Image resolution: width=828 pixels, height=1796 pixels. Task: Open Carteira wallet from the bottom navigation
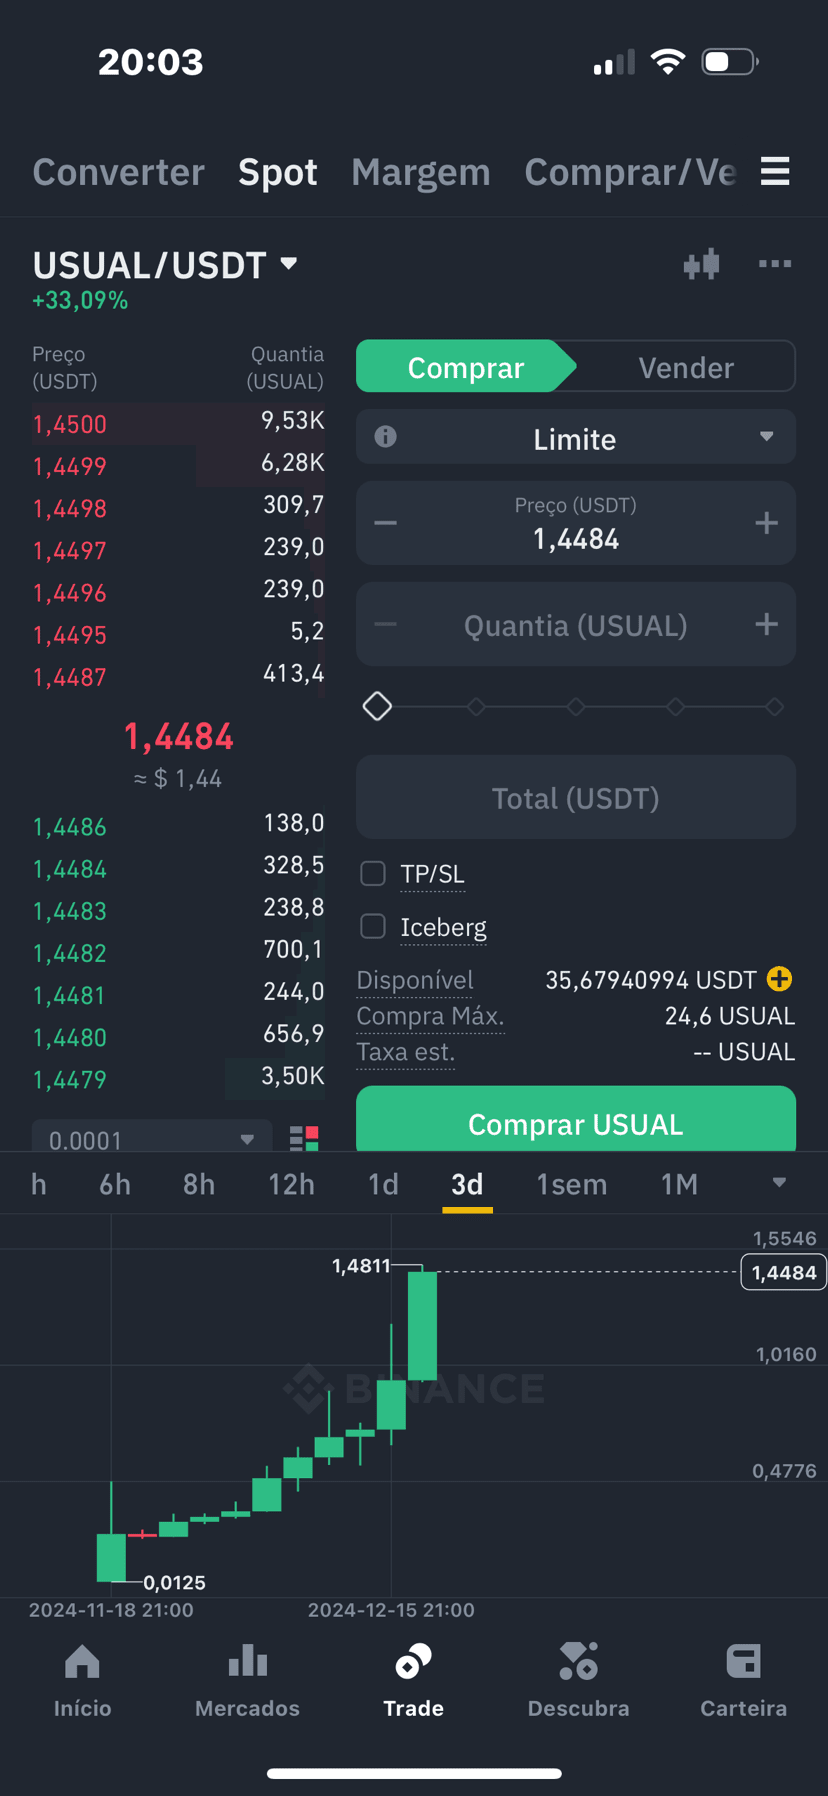point(743,1681)
